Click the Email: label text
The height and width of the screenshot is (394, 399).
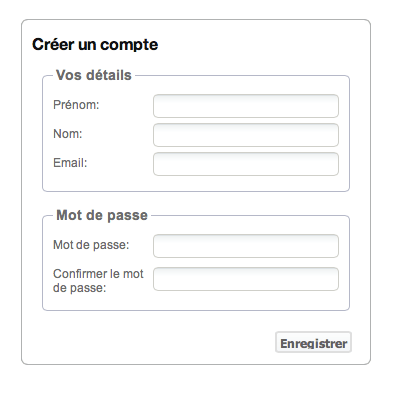tap(70, 163)
